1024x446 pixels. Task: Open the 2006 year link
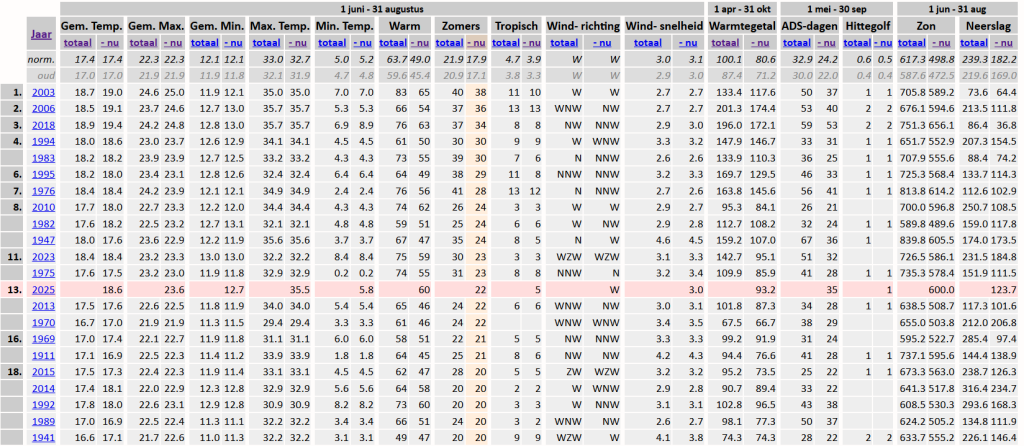click(44, 108)
